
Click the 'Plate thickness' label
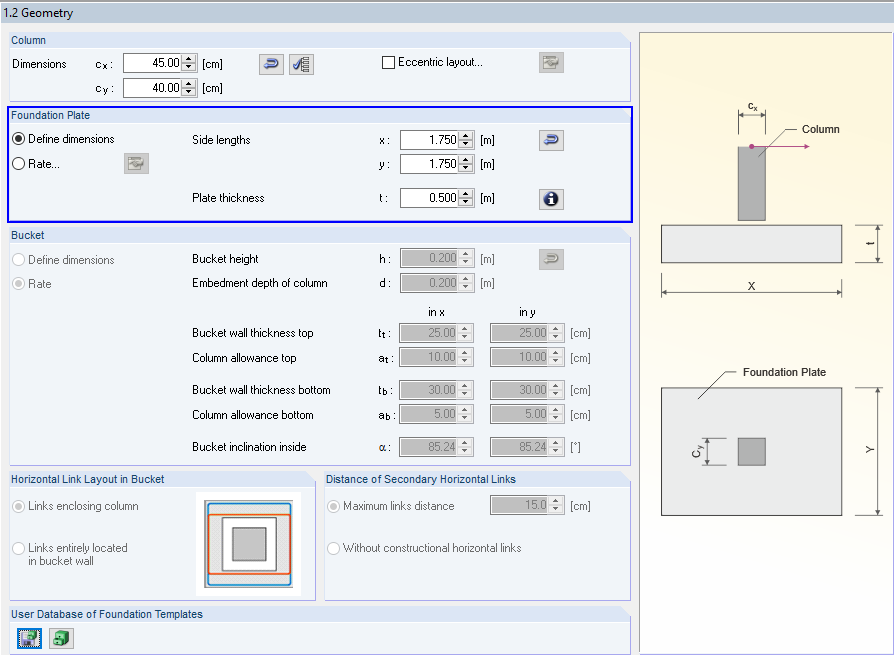click(228, 198)
